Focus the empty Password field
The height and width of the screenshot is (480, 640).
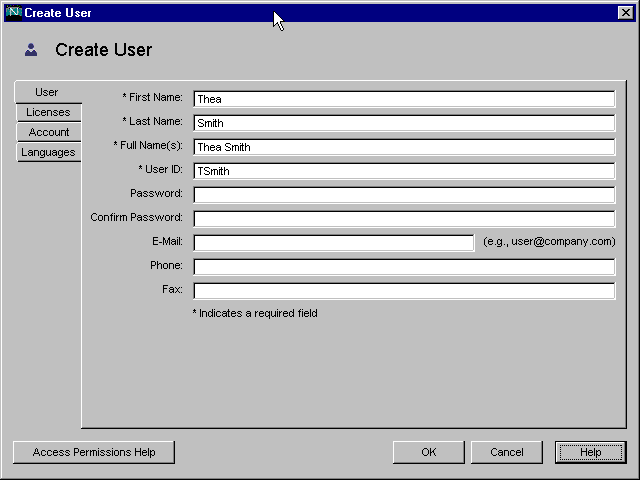tap(404, 195)
